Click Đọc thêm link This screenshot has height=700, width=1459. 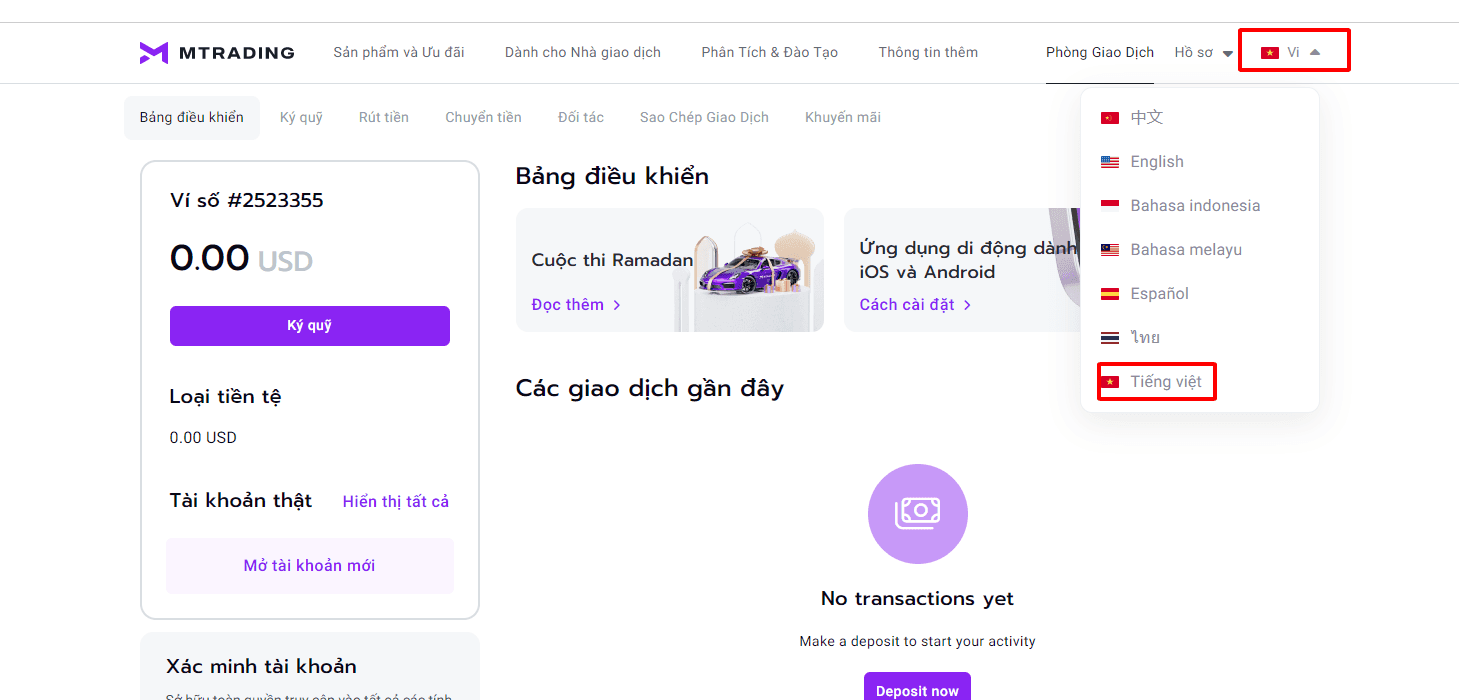coord(576,305)
